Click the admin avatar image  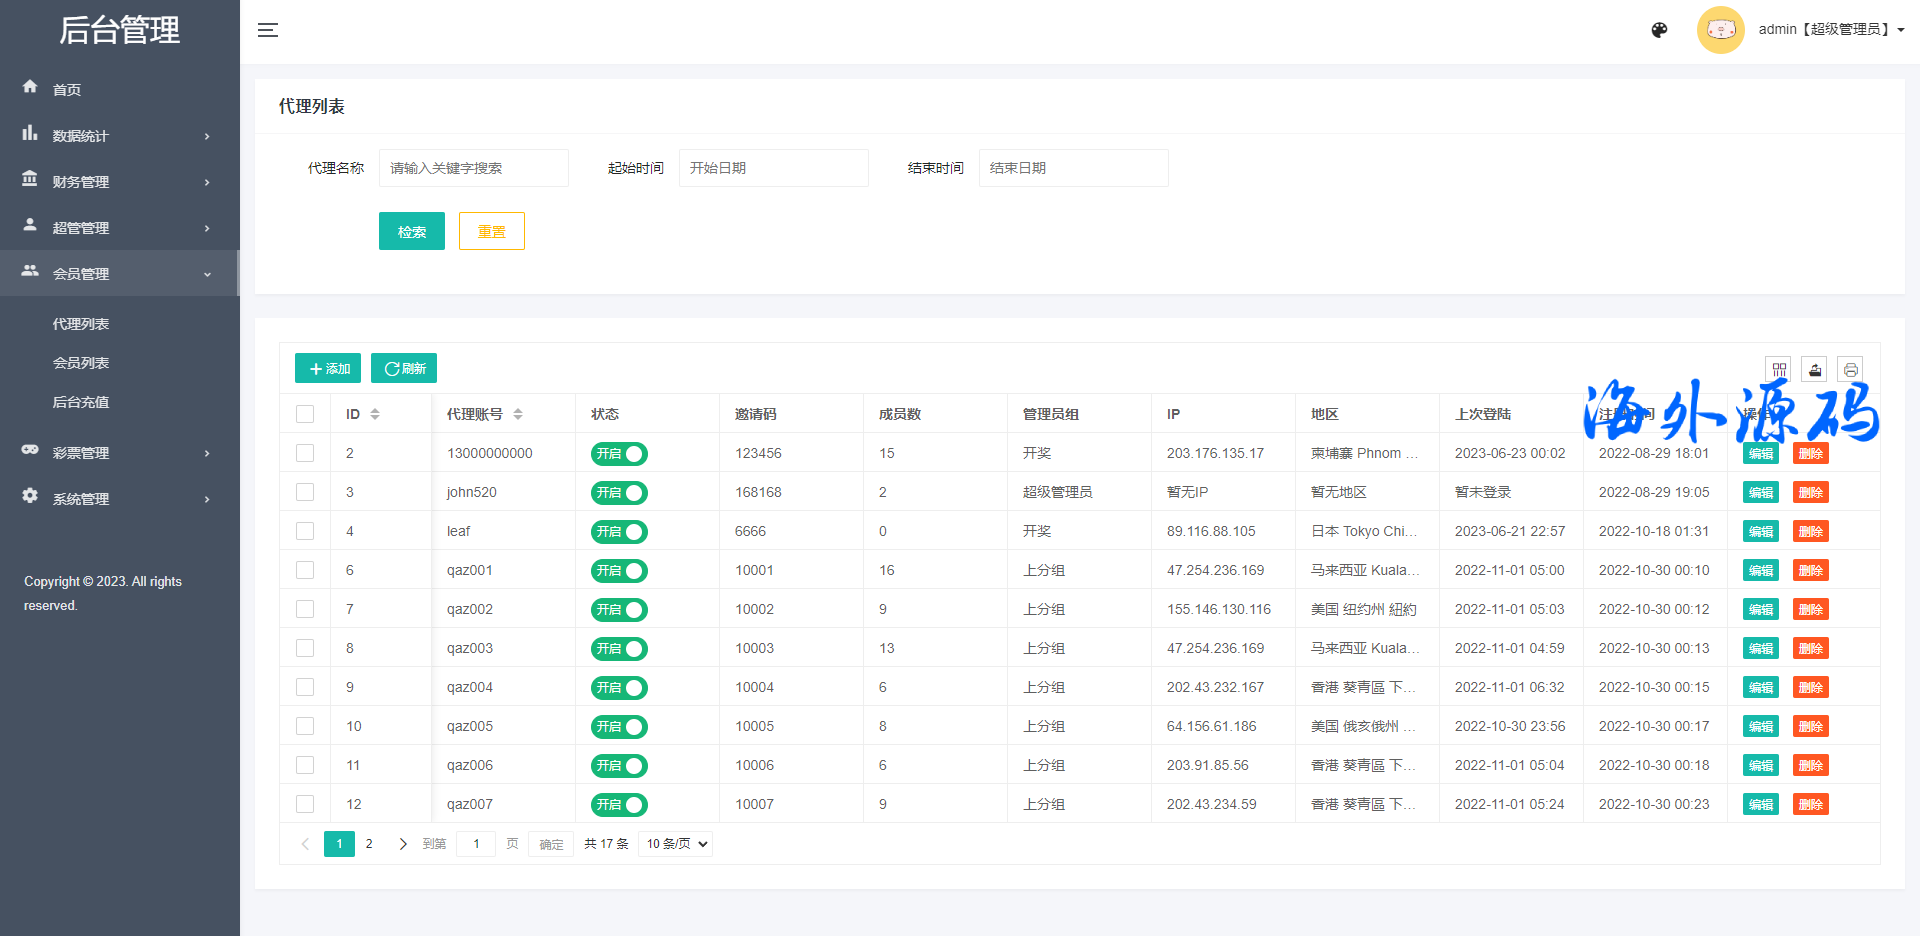pyautogui.click(x=1720, y=30)
